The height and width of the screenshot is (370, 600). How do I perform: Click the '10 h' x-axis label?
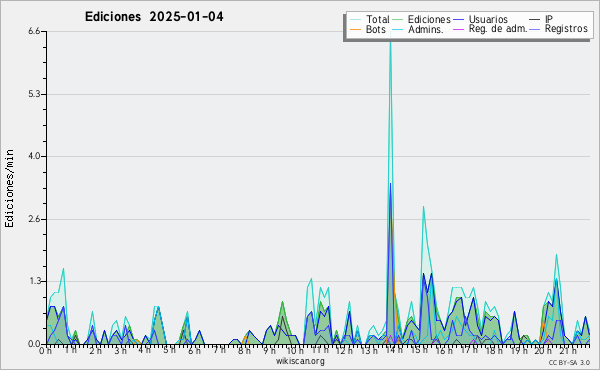(x=295, y=350)
